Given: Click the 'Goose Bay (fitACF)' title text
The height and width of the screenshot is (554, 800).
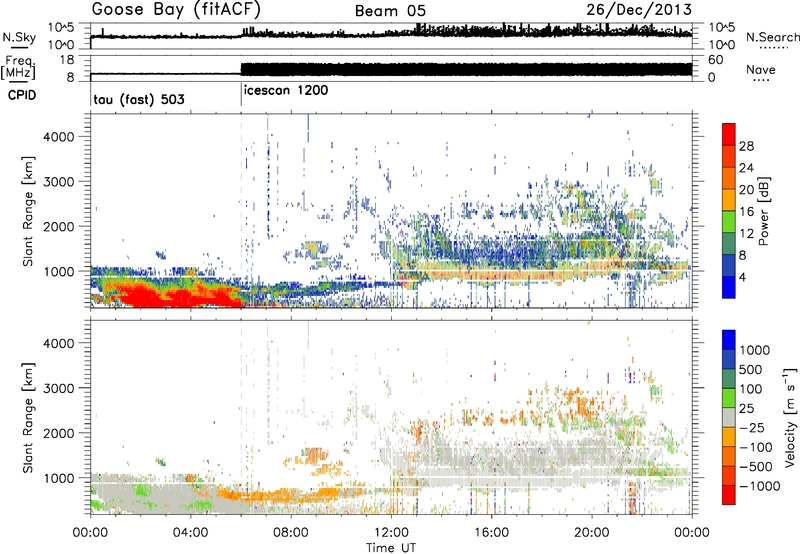Looking at the screenshot, I should tap(176, 10).
